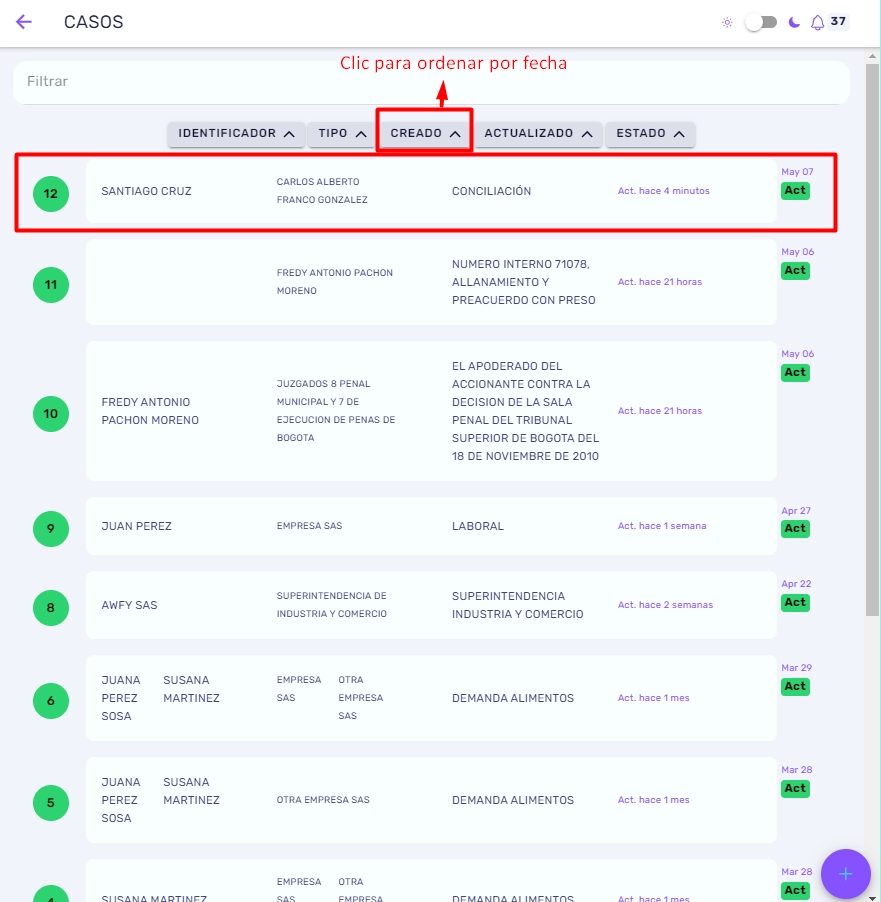Click 'Act. hace 2 semanas' text
This screenshot has width=881, height=902.
pyautogui.click(x=665, y=605)
